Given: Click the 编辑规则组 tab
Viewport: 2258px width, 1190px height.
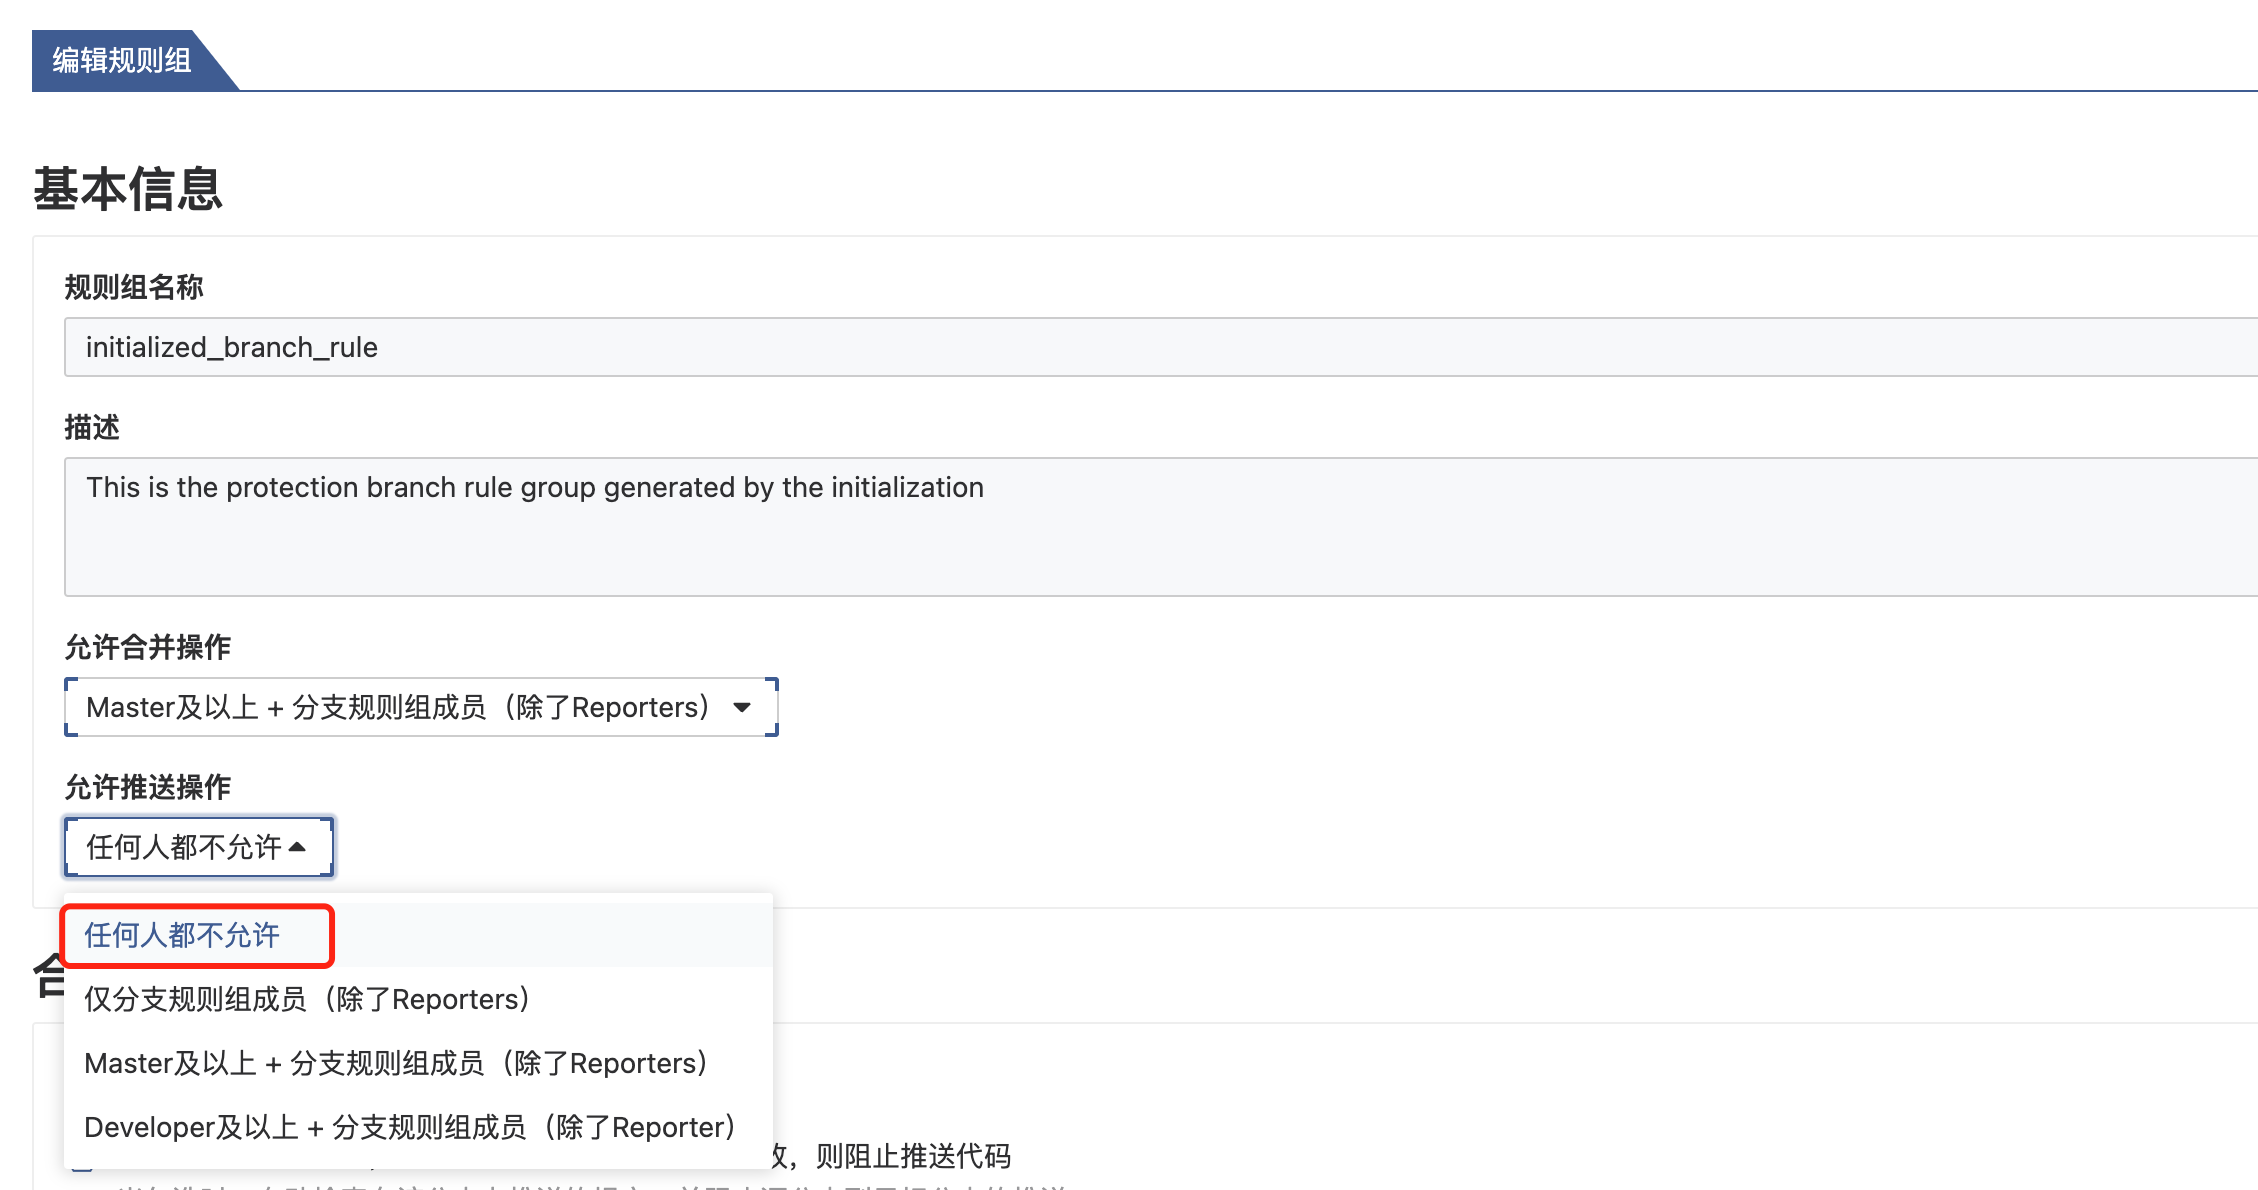Looking at the screenshot, I should (x=122, y=61).
